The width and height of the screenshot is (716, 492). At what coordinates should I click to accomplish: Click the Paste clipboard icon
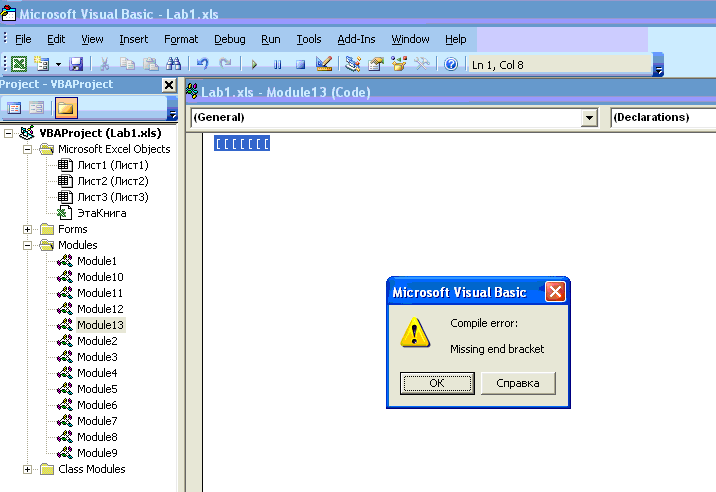pyautogui.click(x=150, y=64)
